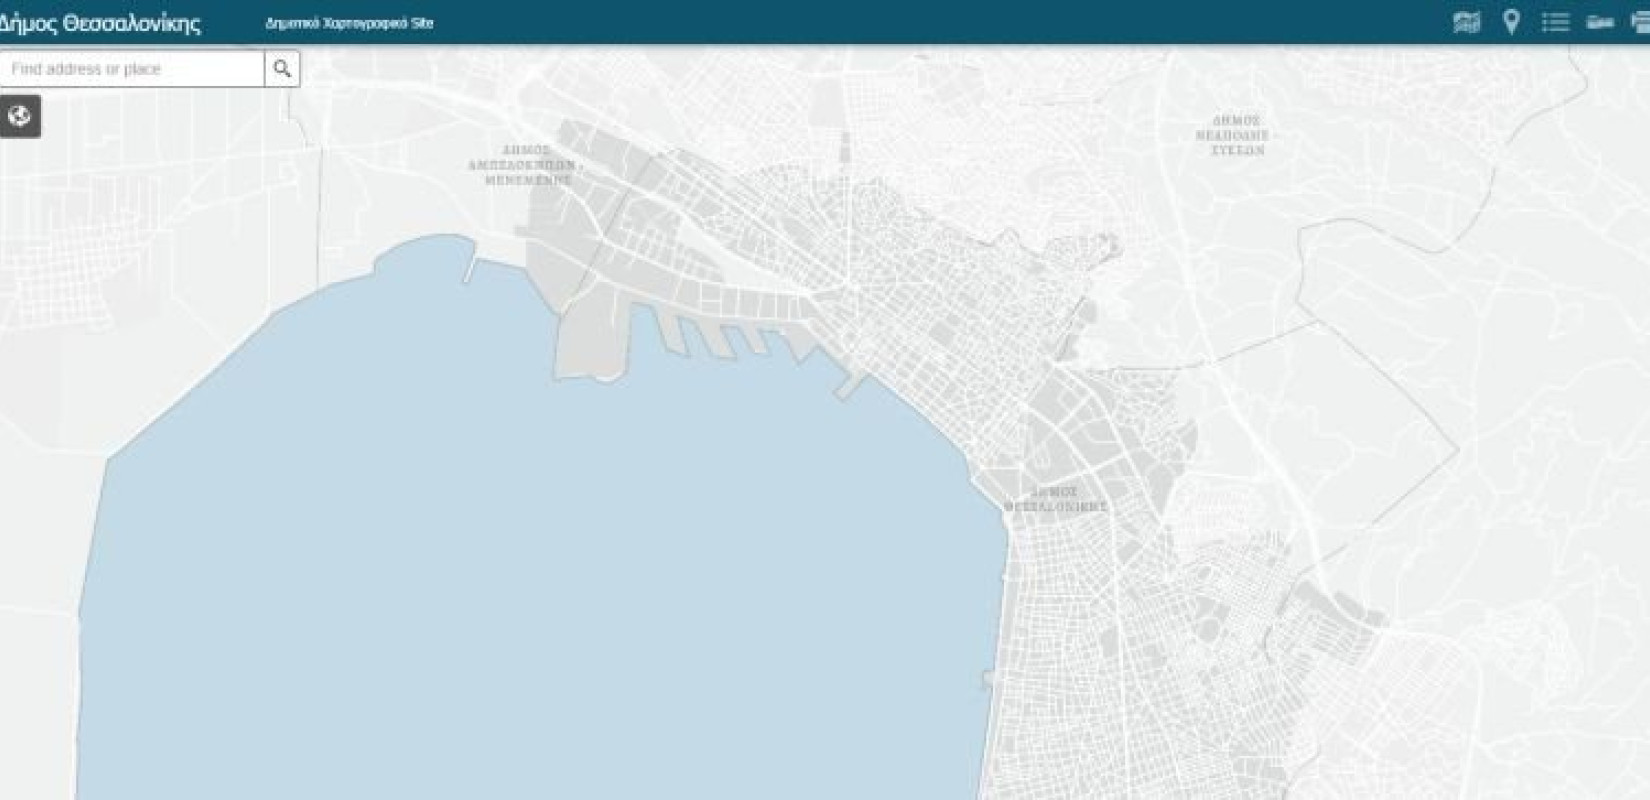This screenshot has height=800, width=1650.
Task: Click the 'ΔΗΜΟΣ ΘΕΣΣΑΛΟΝΙΚΗΣ' map label
Action: tap(1055, 499)
